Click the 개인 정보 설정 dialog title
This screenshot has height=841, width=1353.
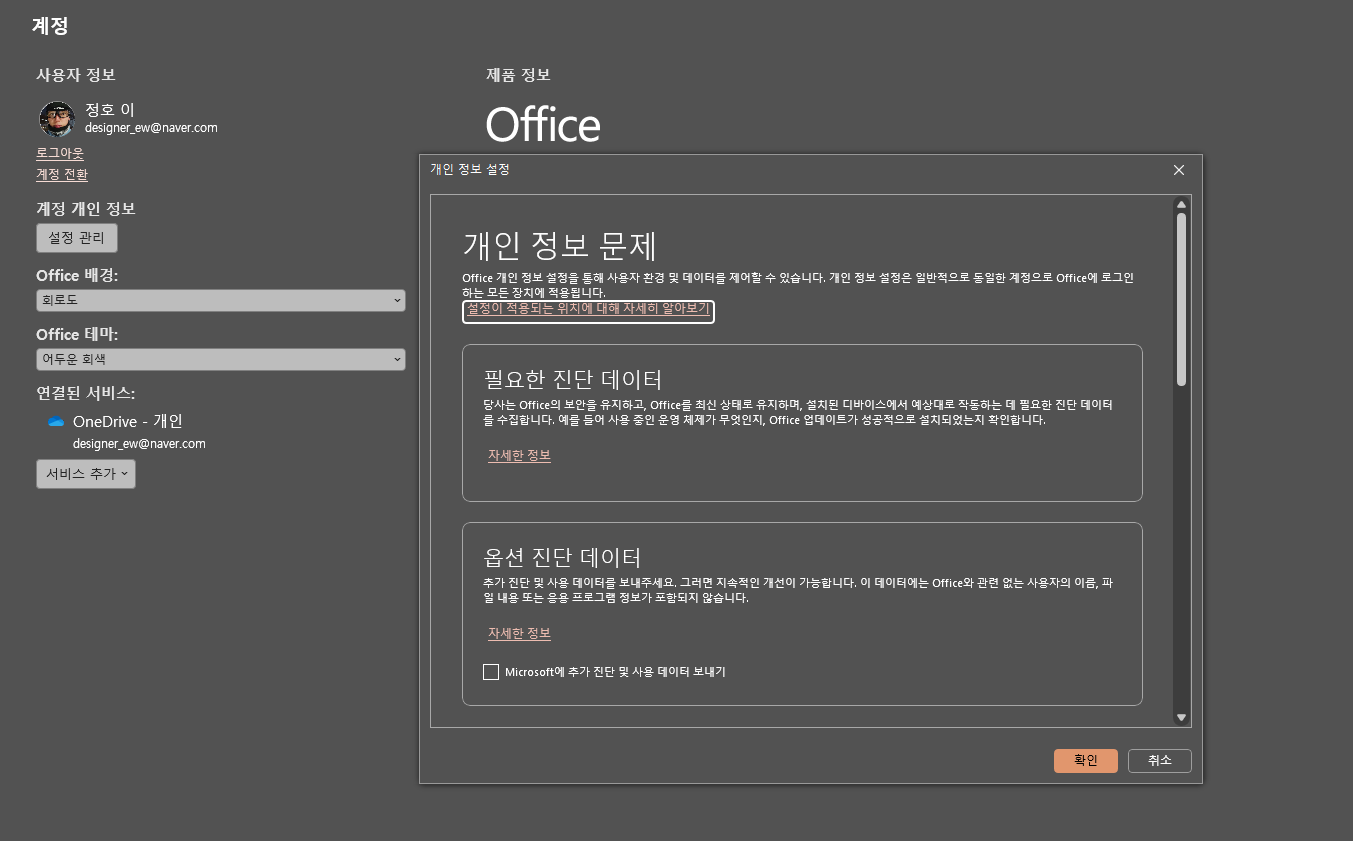click(x=470, y=170)
